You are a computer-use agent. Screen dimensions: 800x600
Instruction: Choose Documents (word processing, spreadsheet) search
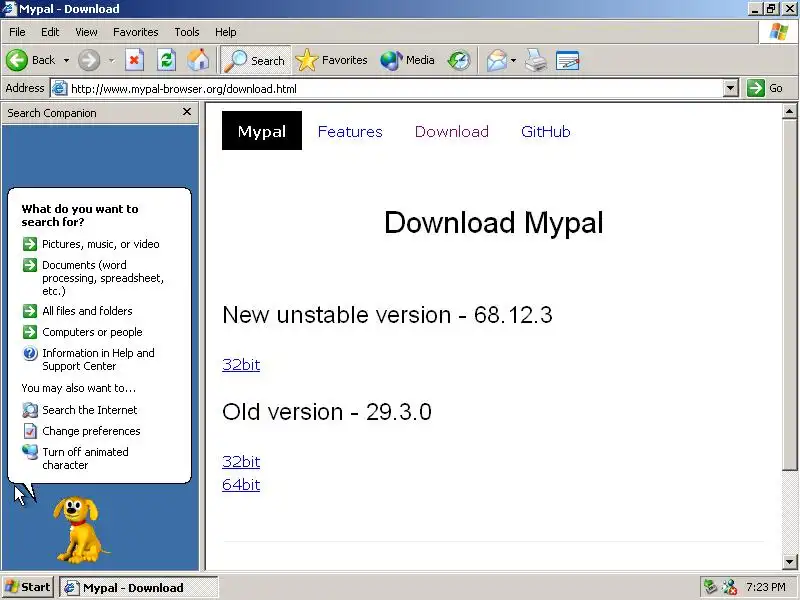93,278
